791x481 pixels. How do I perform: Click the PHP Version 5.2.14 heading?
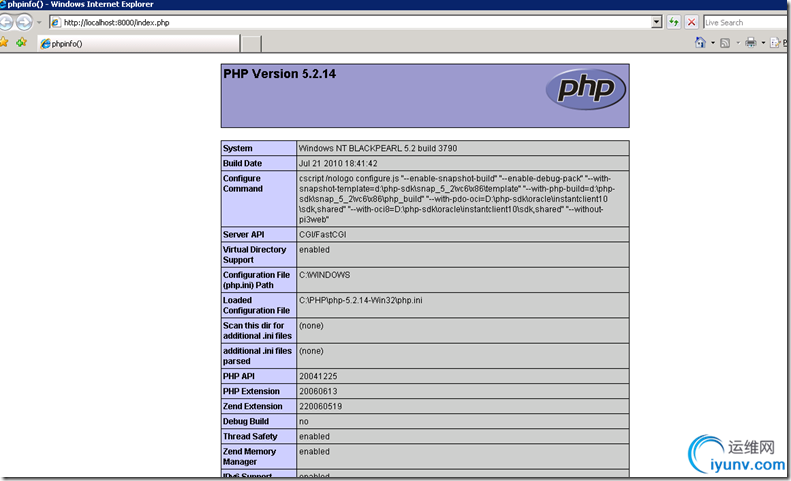point(279,74)
